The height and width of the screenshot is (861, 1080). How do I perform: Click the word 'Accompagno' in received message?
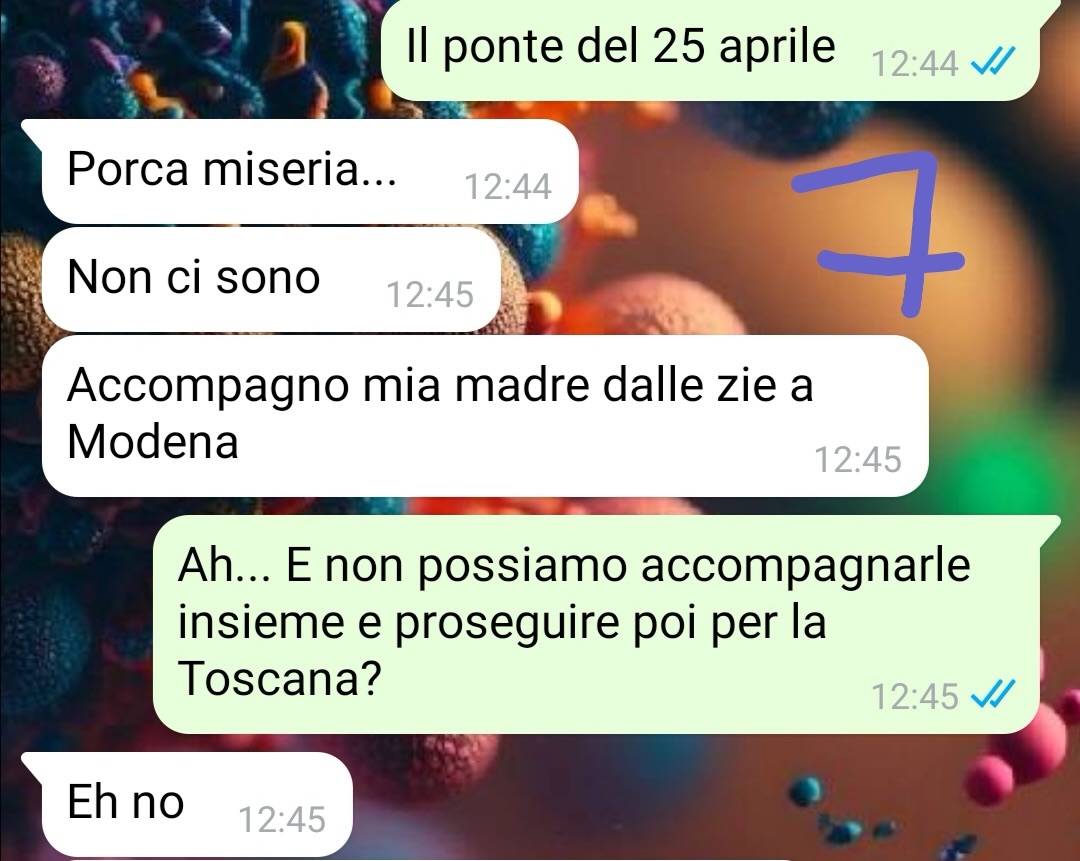(x=208, y=387)
